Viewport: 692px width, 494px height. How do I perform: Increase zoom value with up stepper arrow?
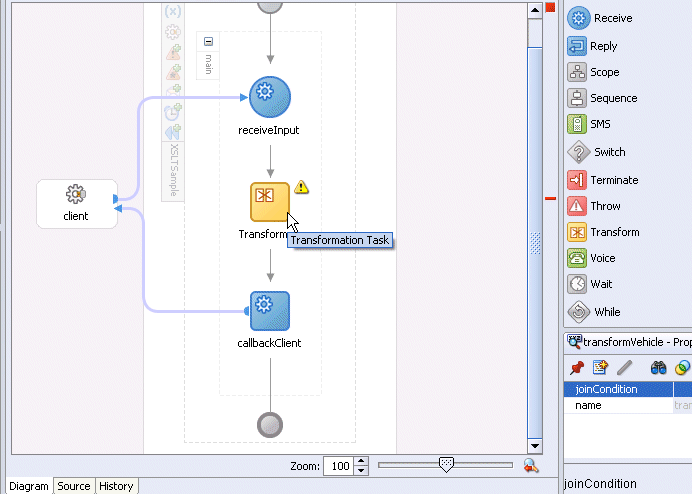[x=361, y=461]
